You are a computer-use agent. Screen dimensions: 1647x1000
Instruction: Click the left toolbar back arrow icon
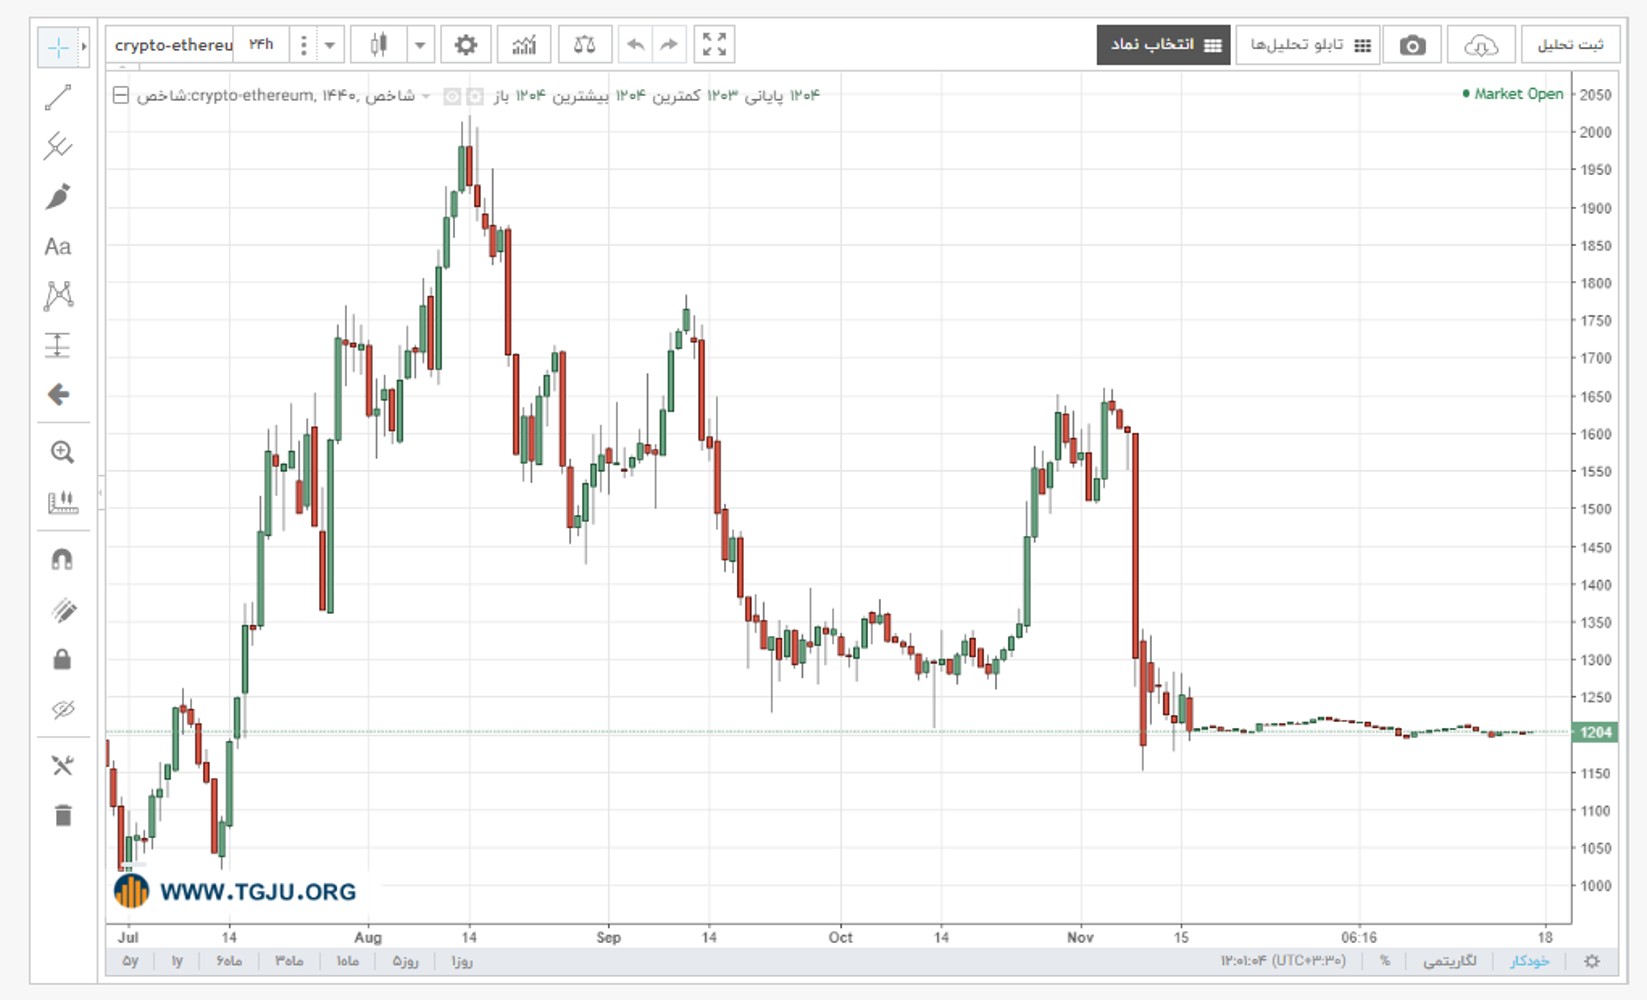pos(58,394)
